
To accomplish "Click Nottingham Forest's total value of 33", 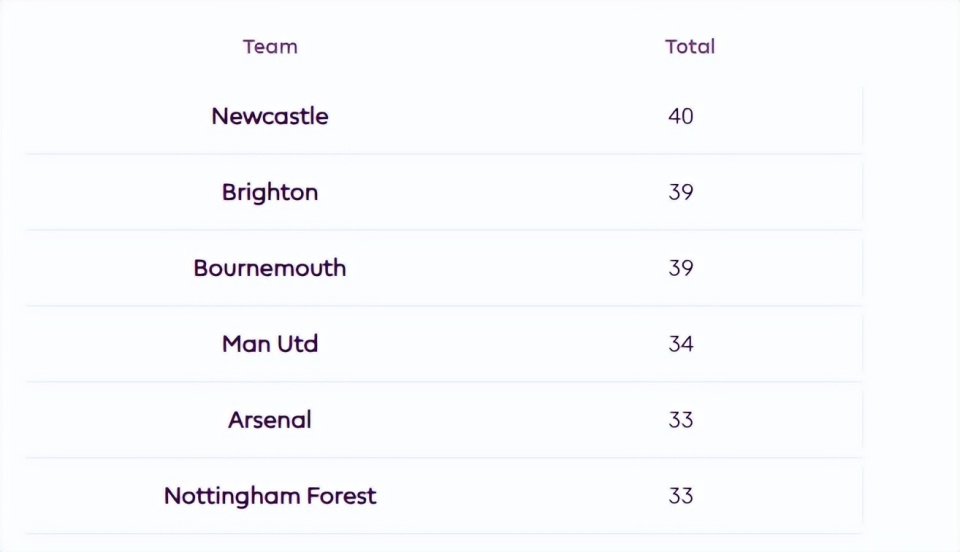I will [x=681, y=496].
